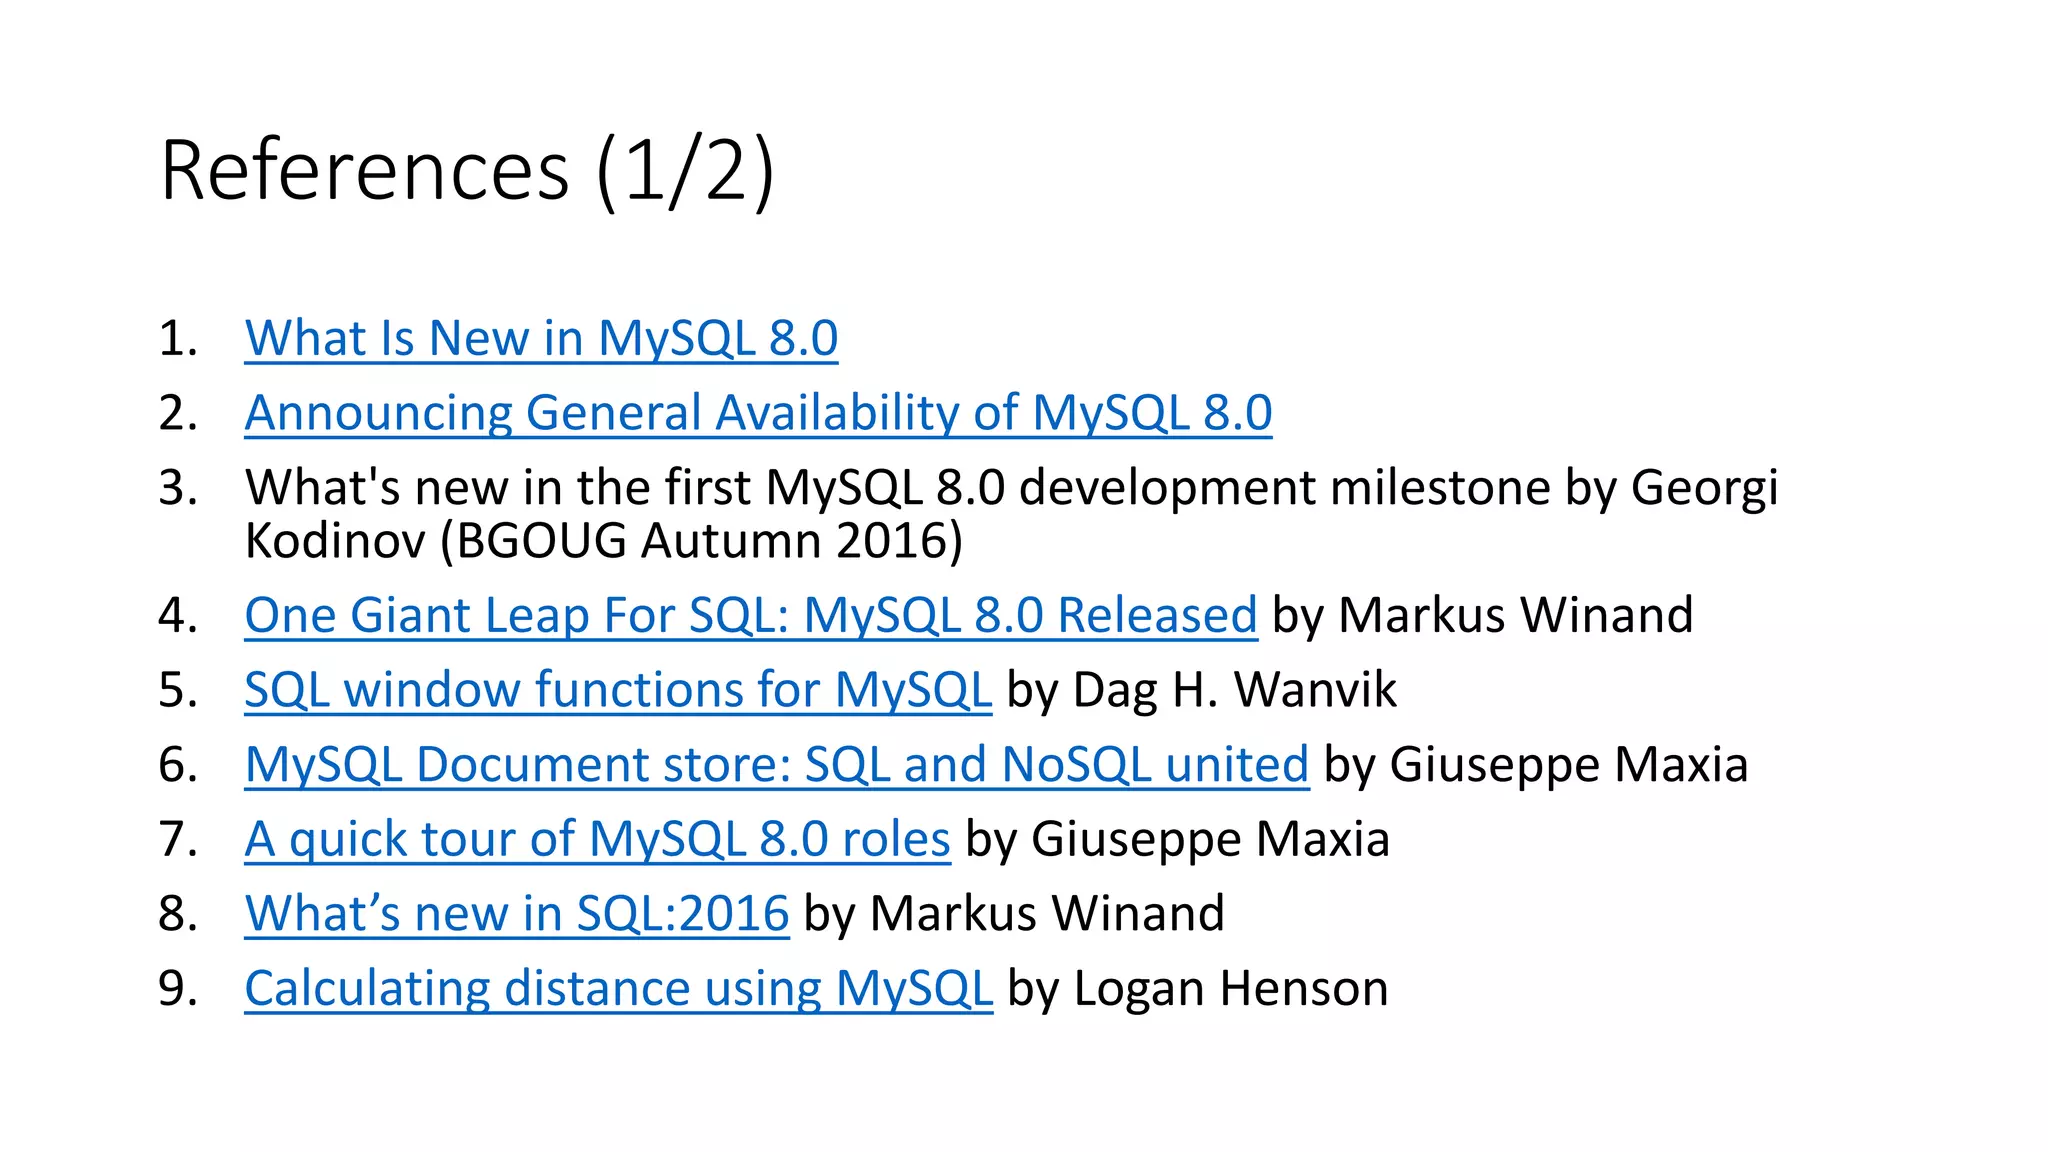Select the References (1/2) slide title
The width and height of the screenshot is (2048, 1152).
point(467,171)
